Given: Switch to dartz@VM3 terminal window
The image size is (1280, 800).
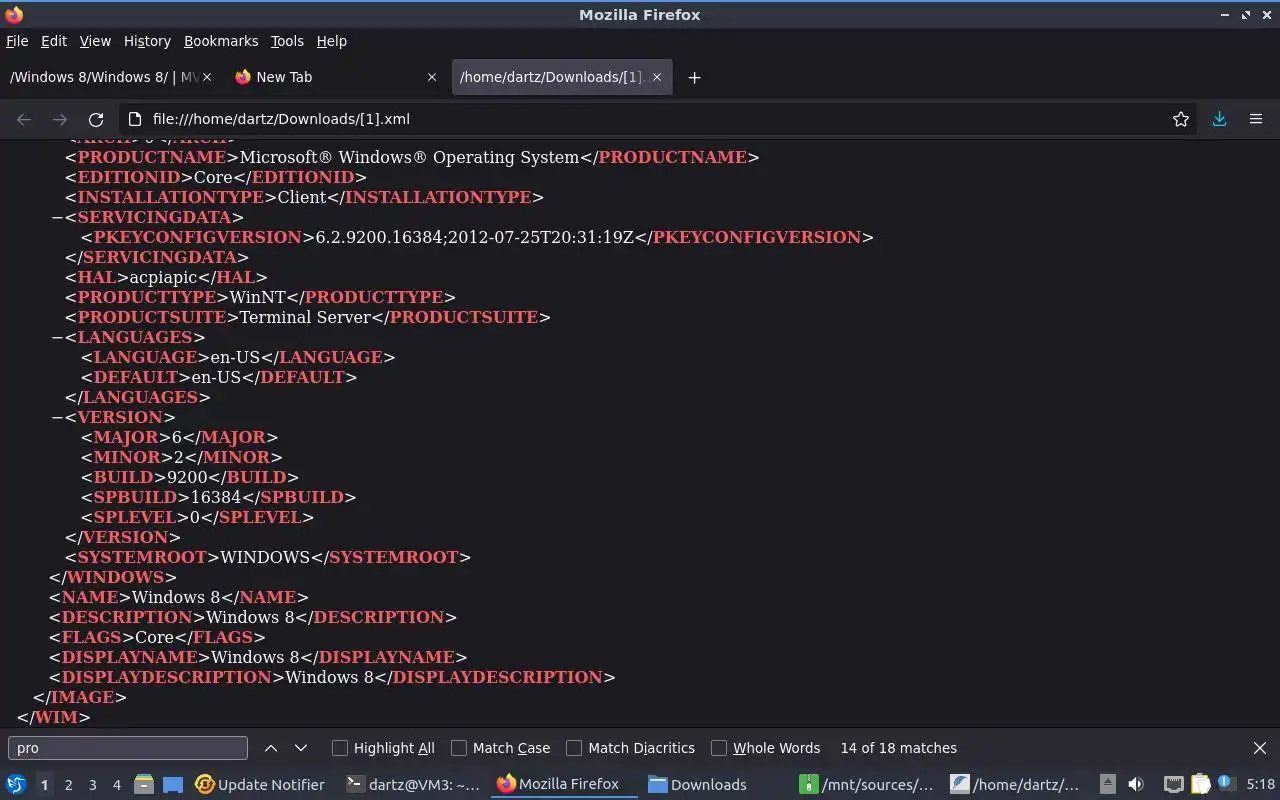Looking at the screenshot, I should tap(413, 785).
